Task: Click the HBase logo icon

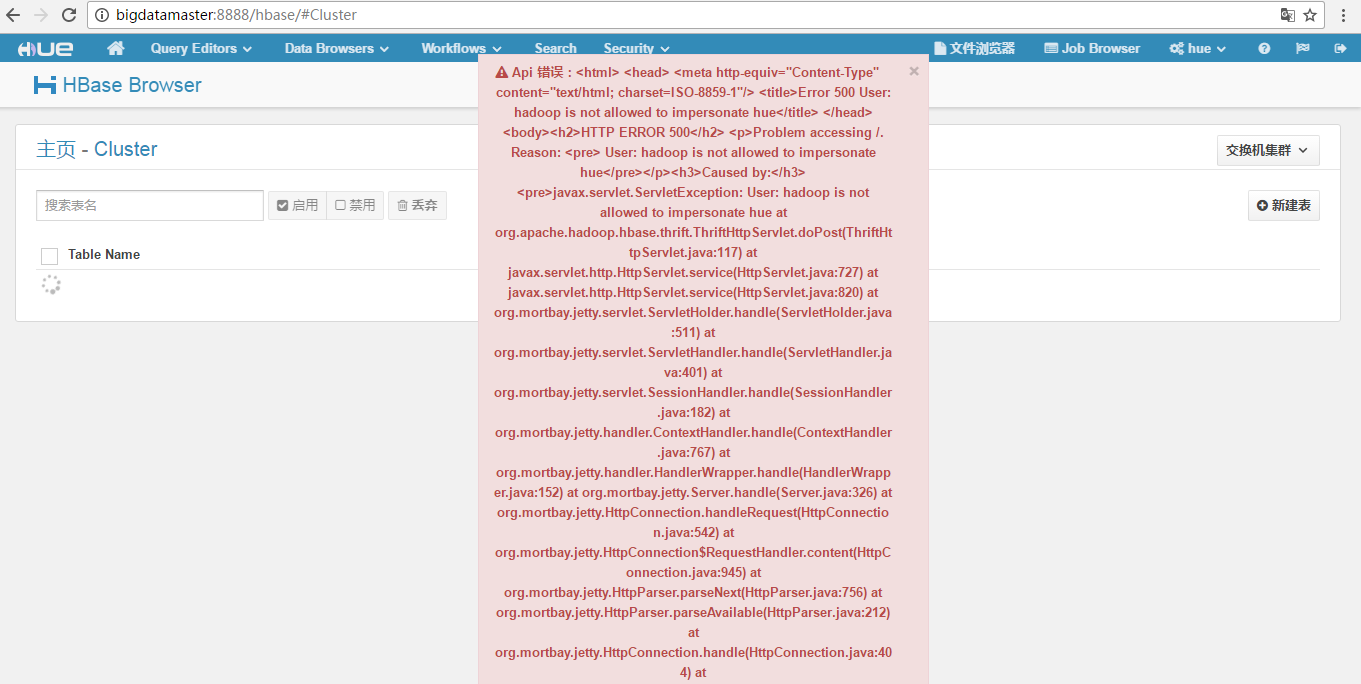Action: click(x=45, y=85)
